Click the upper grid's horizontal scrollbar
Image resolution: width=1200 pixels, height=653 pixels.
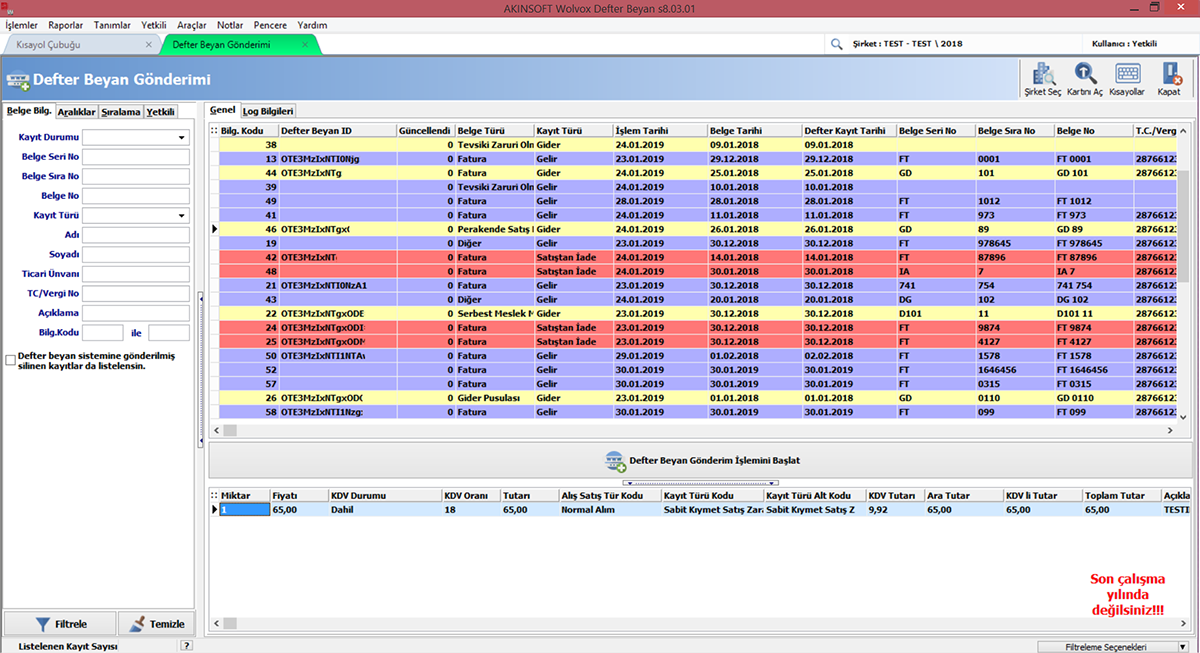(x=690, y=430)
